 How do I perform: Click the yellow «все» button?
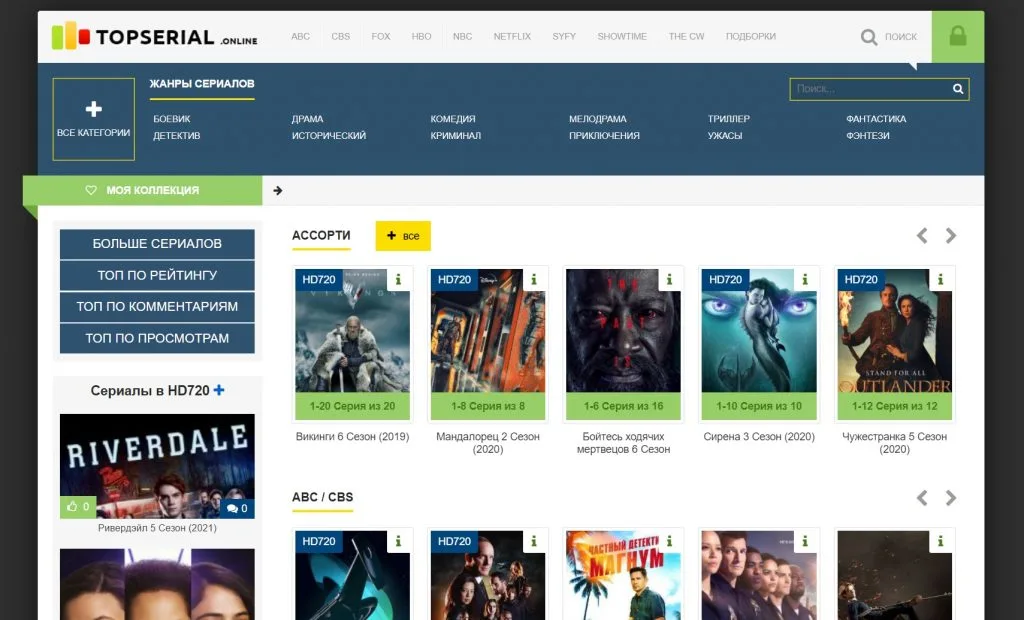pos(403,236)
